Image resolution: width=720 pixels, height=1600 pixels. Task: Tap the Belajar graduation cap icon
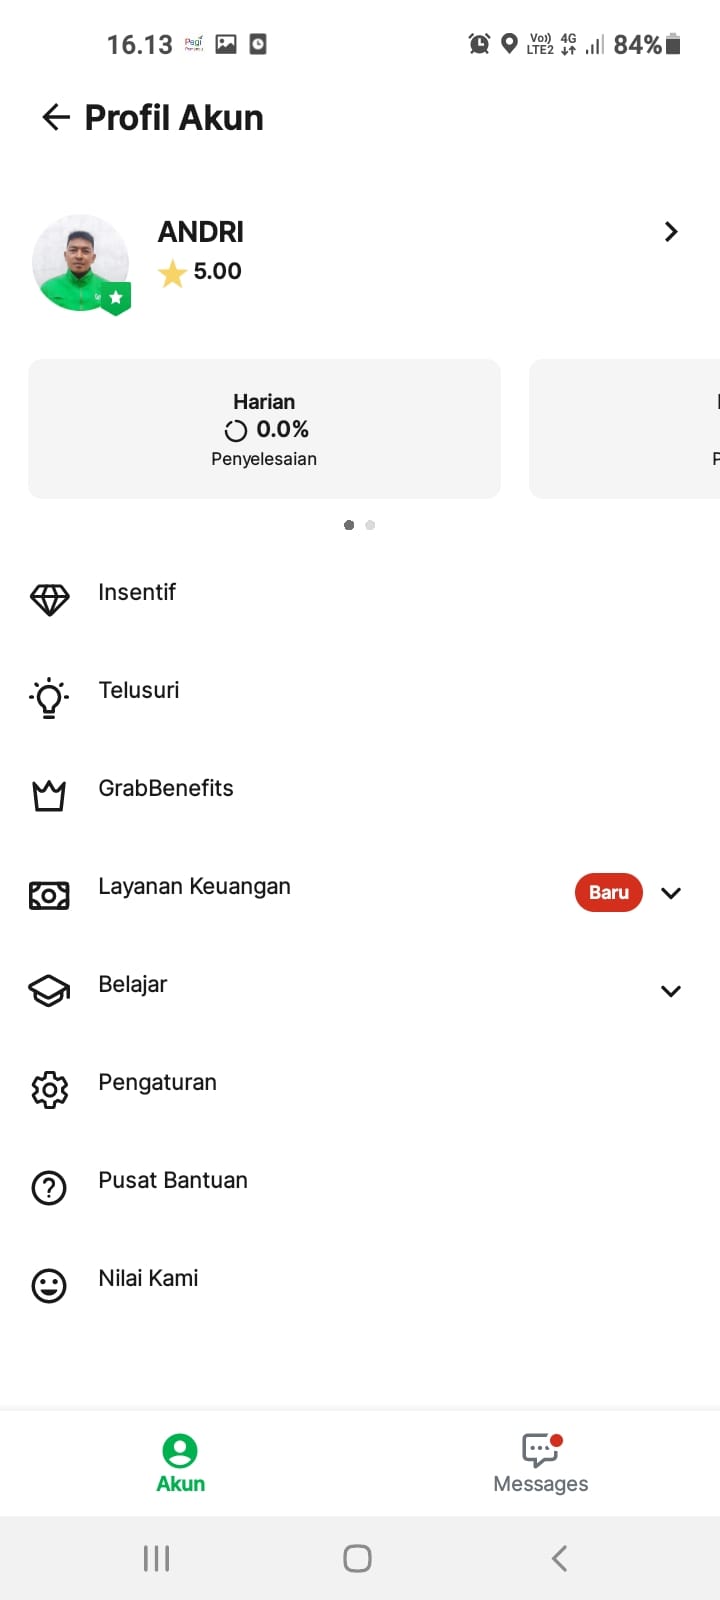(x=49, y=991)
